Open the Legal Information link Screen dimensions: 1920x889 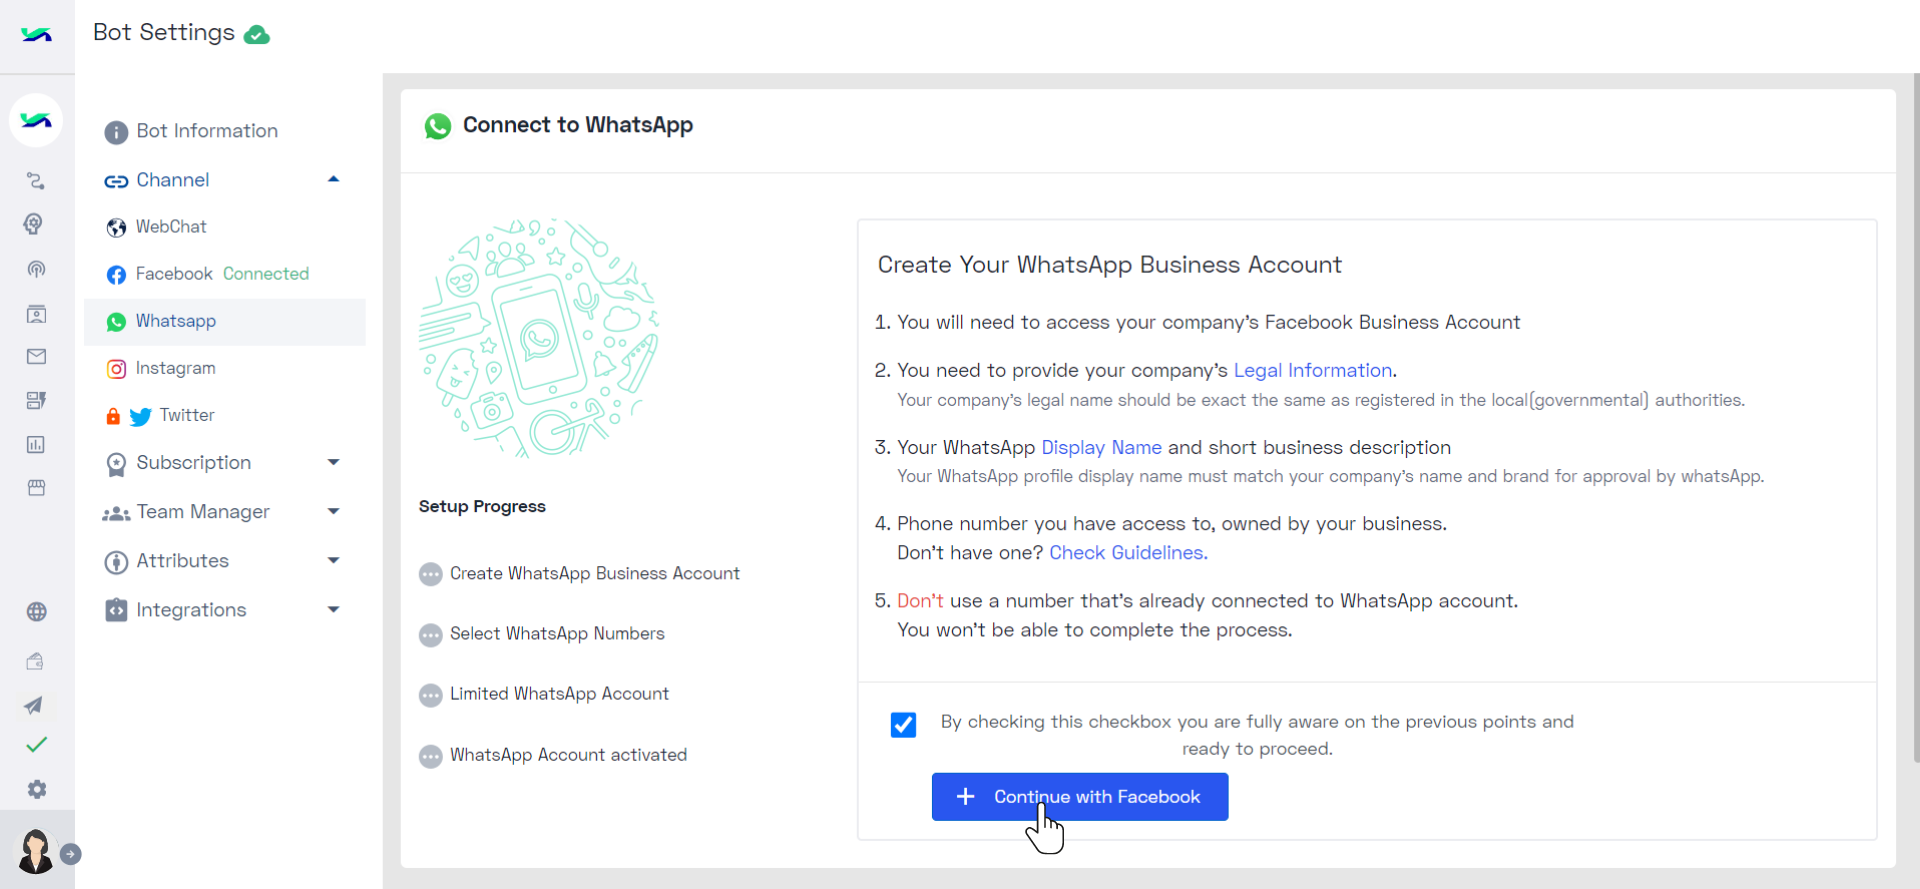point(1312,370)
